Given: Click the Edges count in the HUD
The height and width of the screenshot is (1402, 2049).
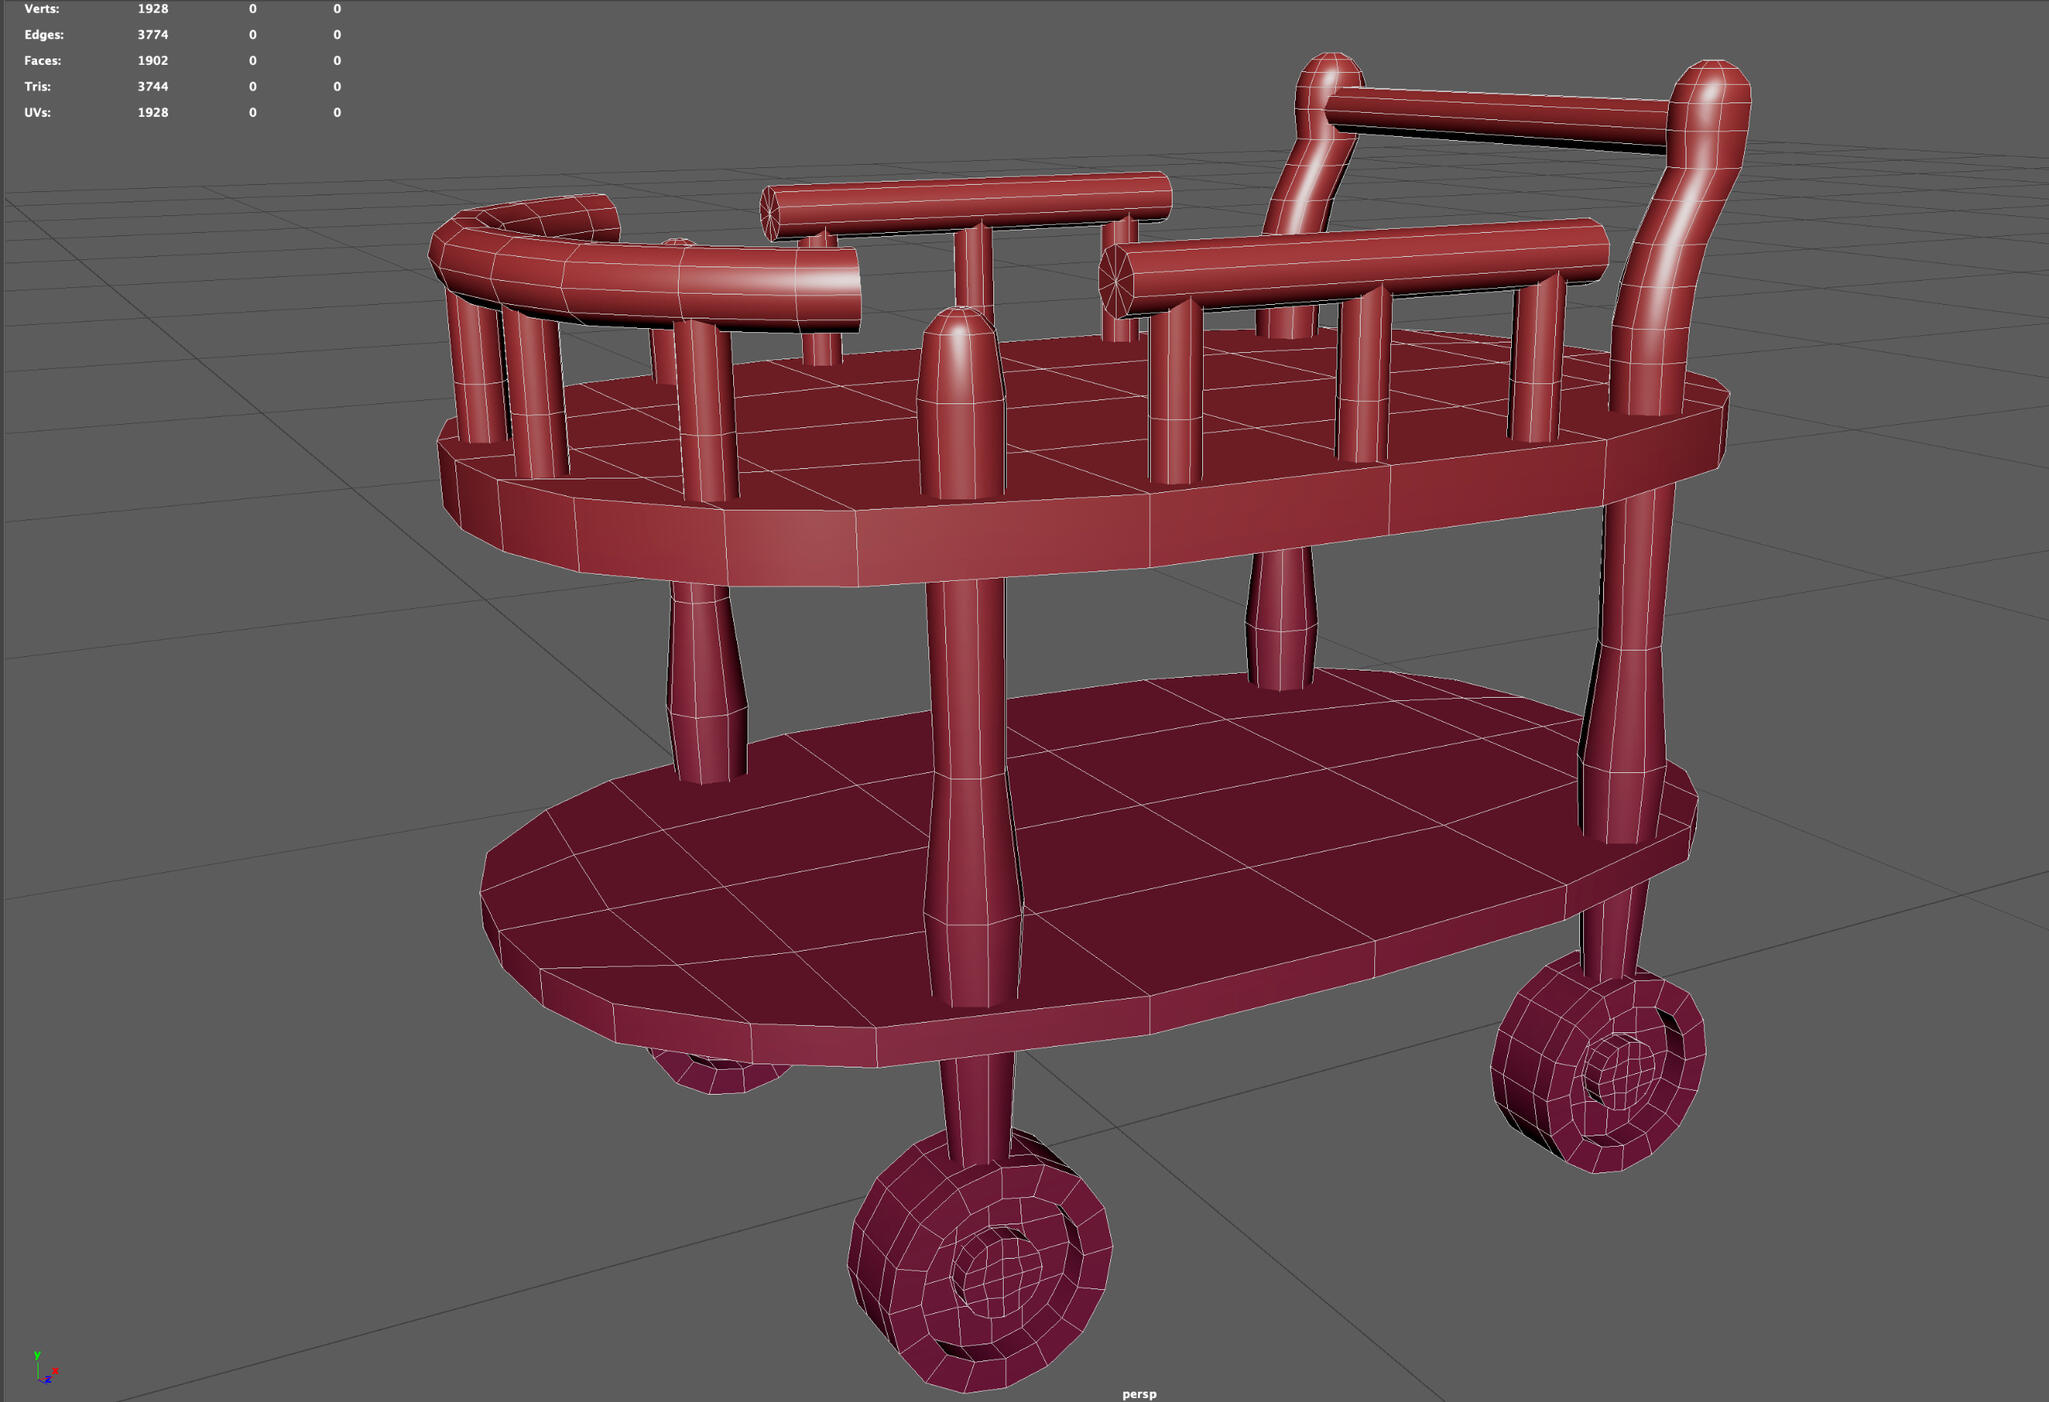Looking at the screenshot, I should point(152,34).
